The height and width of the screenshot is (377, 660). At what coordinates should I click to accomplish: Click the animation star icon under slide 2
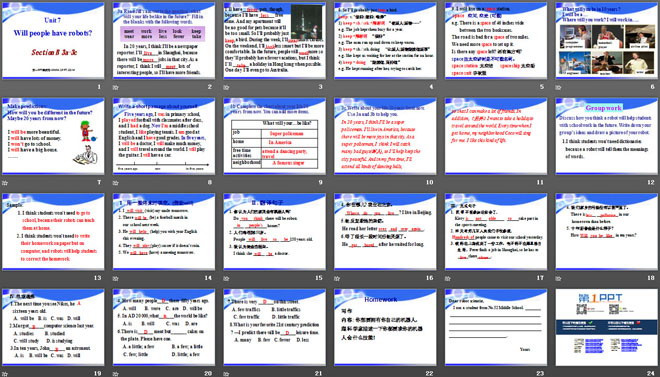tap(116, 88)
